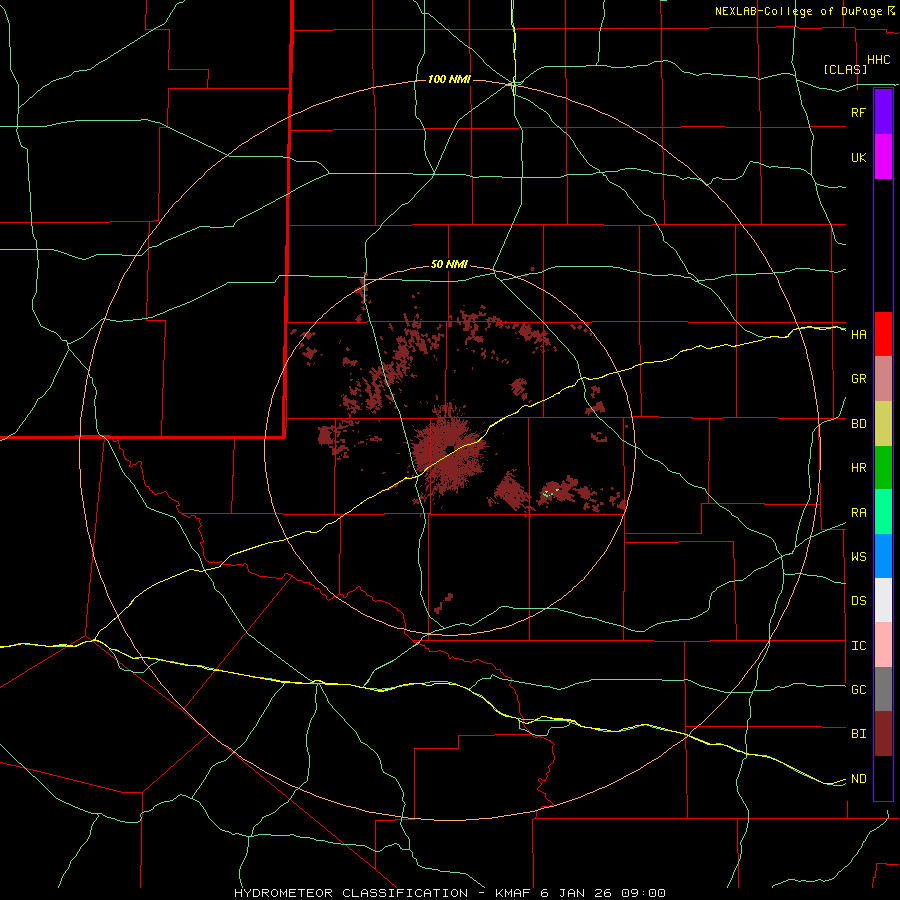Click the HR legend label

[x=859, y=468]
